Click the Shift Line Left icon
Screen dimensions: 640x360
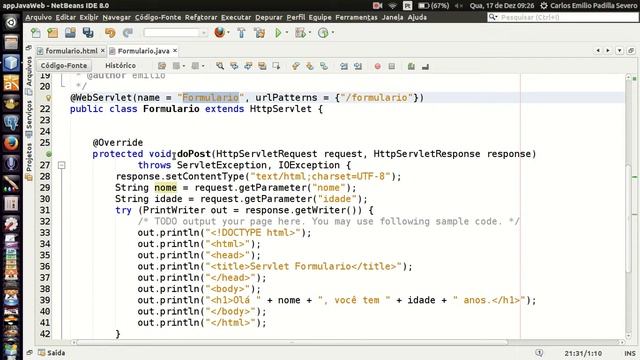(x=344, y=66)
